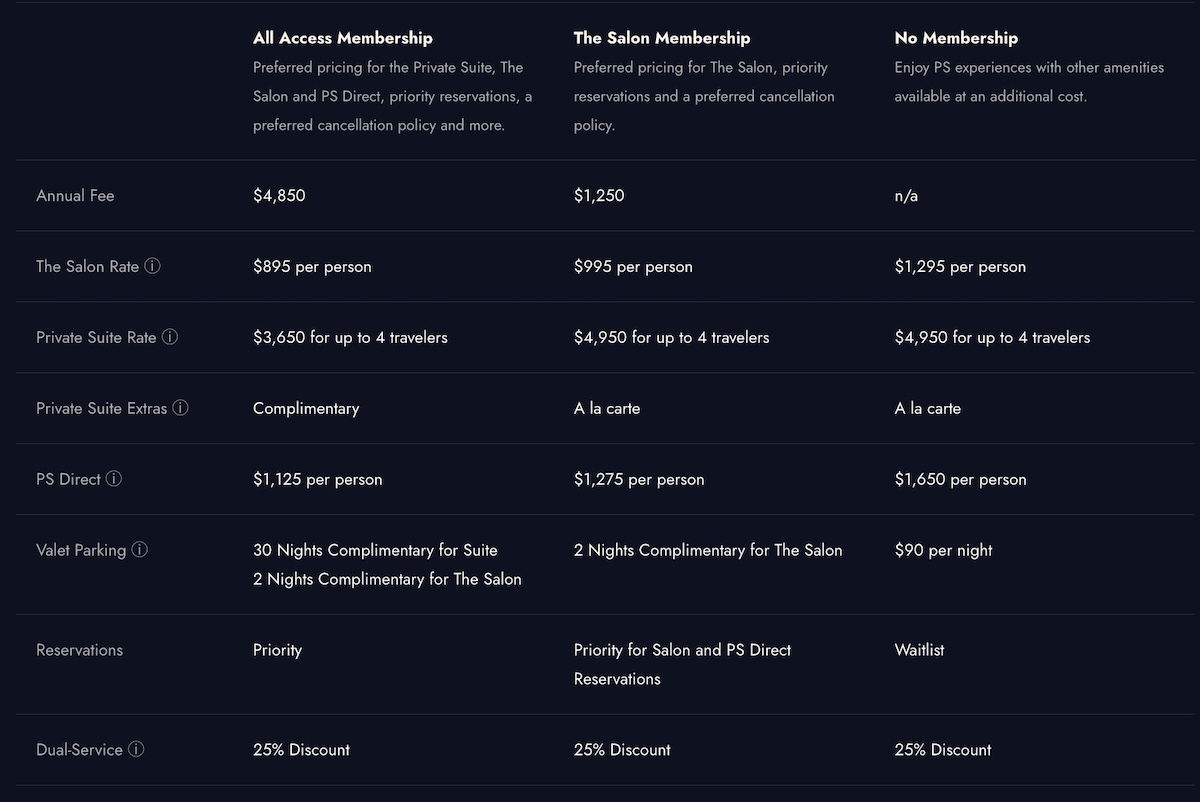Click The Salon Membership column heading
The image size is (1200, 802).
(662, 38)
